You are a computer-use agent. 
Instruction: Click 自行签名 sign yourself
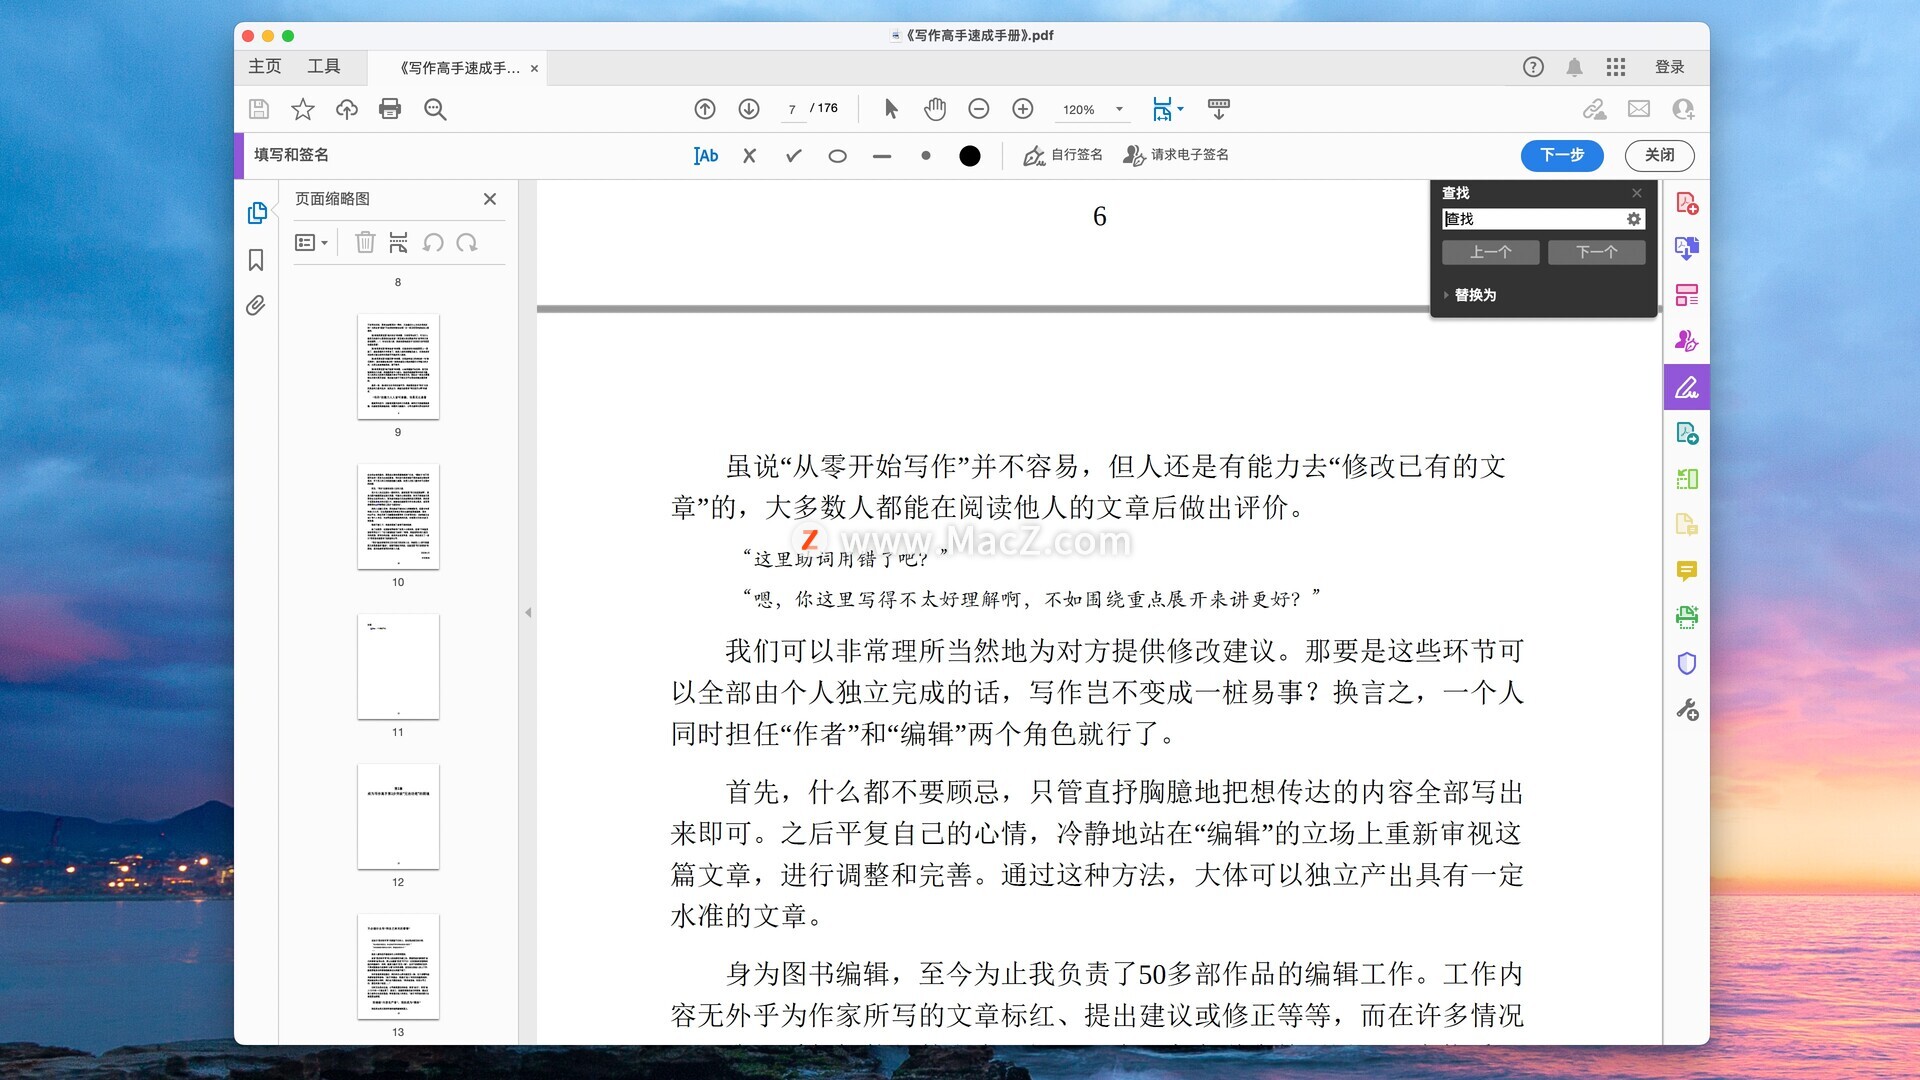point(1062,155)
